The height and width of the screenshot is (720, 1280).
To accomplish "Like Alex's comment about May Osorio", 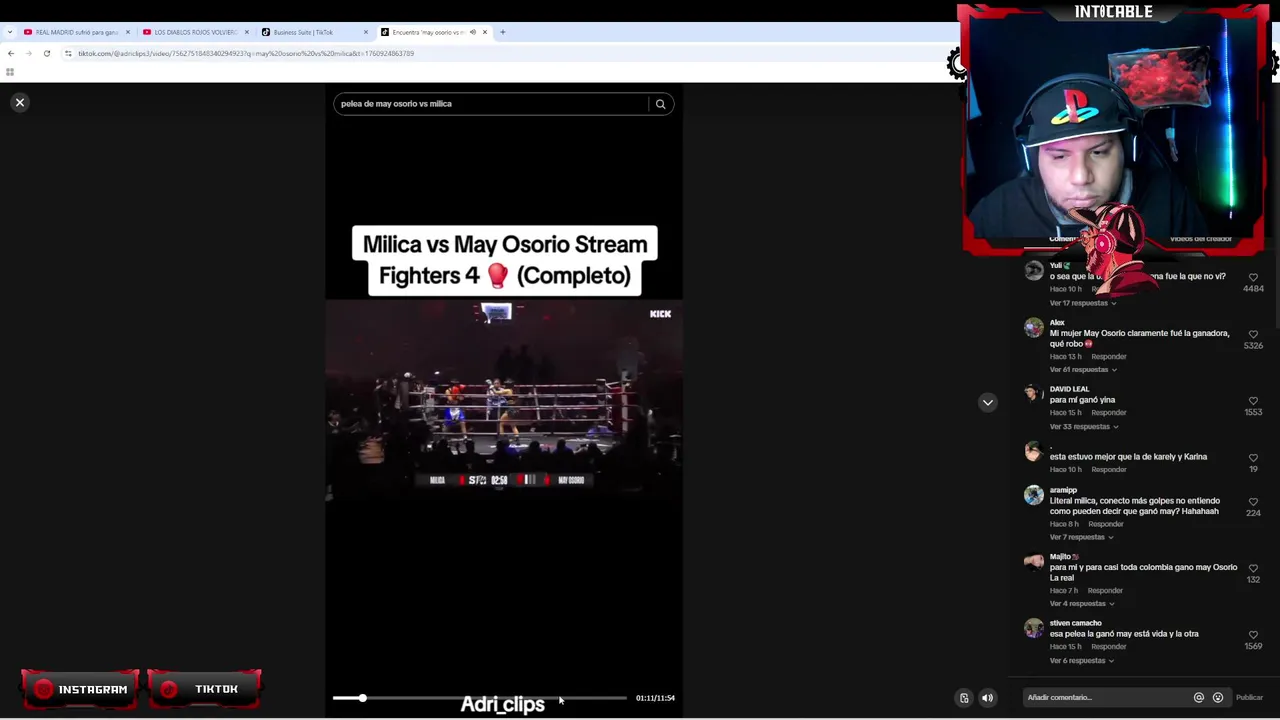I will coord(1253,334).
